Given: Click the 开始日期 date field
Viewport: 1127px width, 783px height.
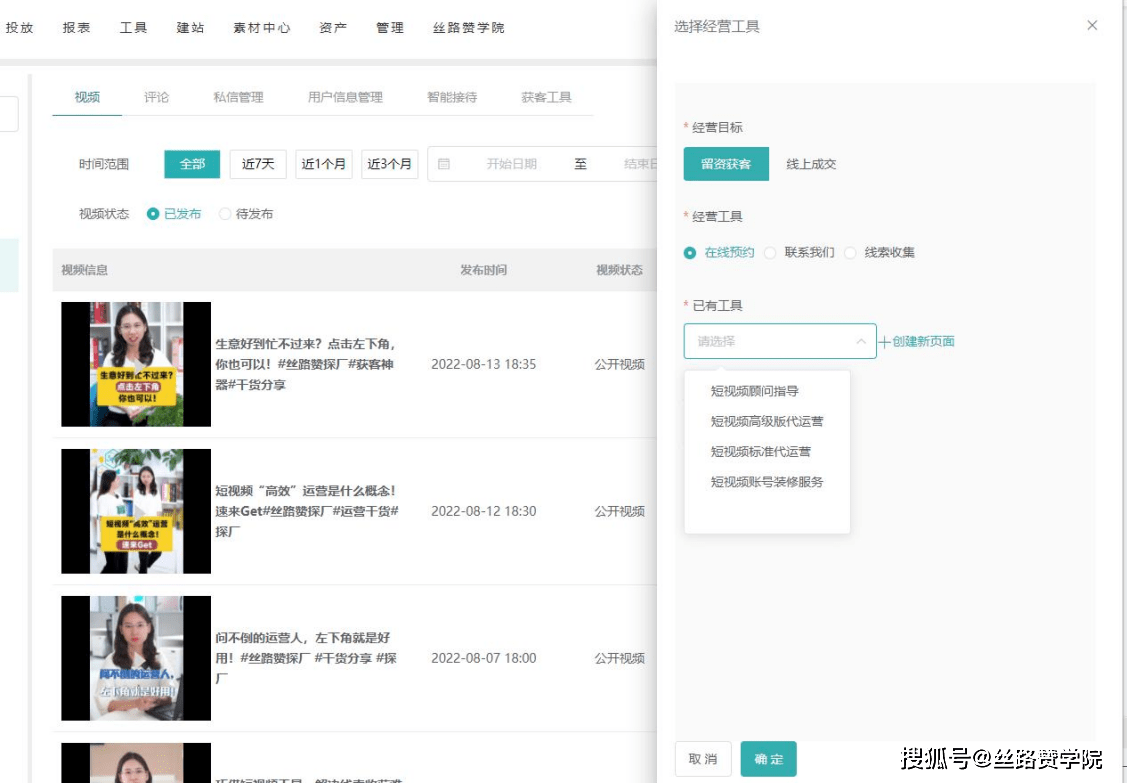Looking at the screenshot, I should coord(511,164).
